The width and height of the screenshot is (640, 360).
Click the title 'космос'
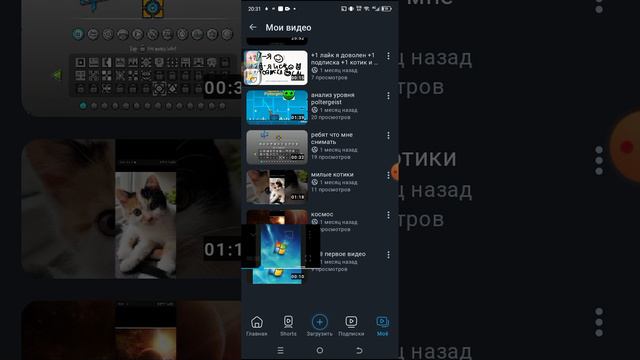322,214
